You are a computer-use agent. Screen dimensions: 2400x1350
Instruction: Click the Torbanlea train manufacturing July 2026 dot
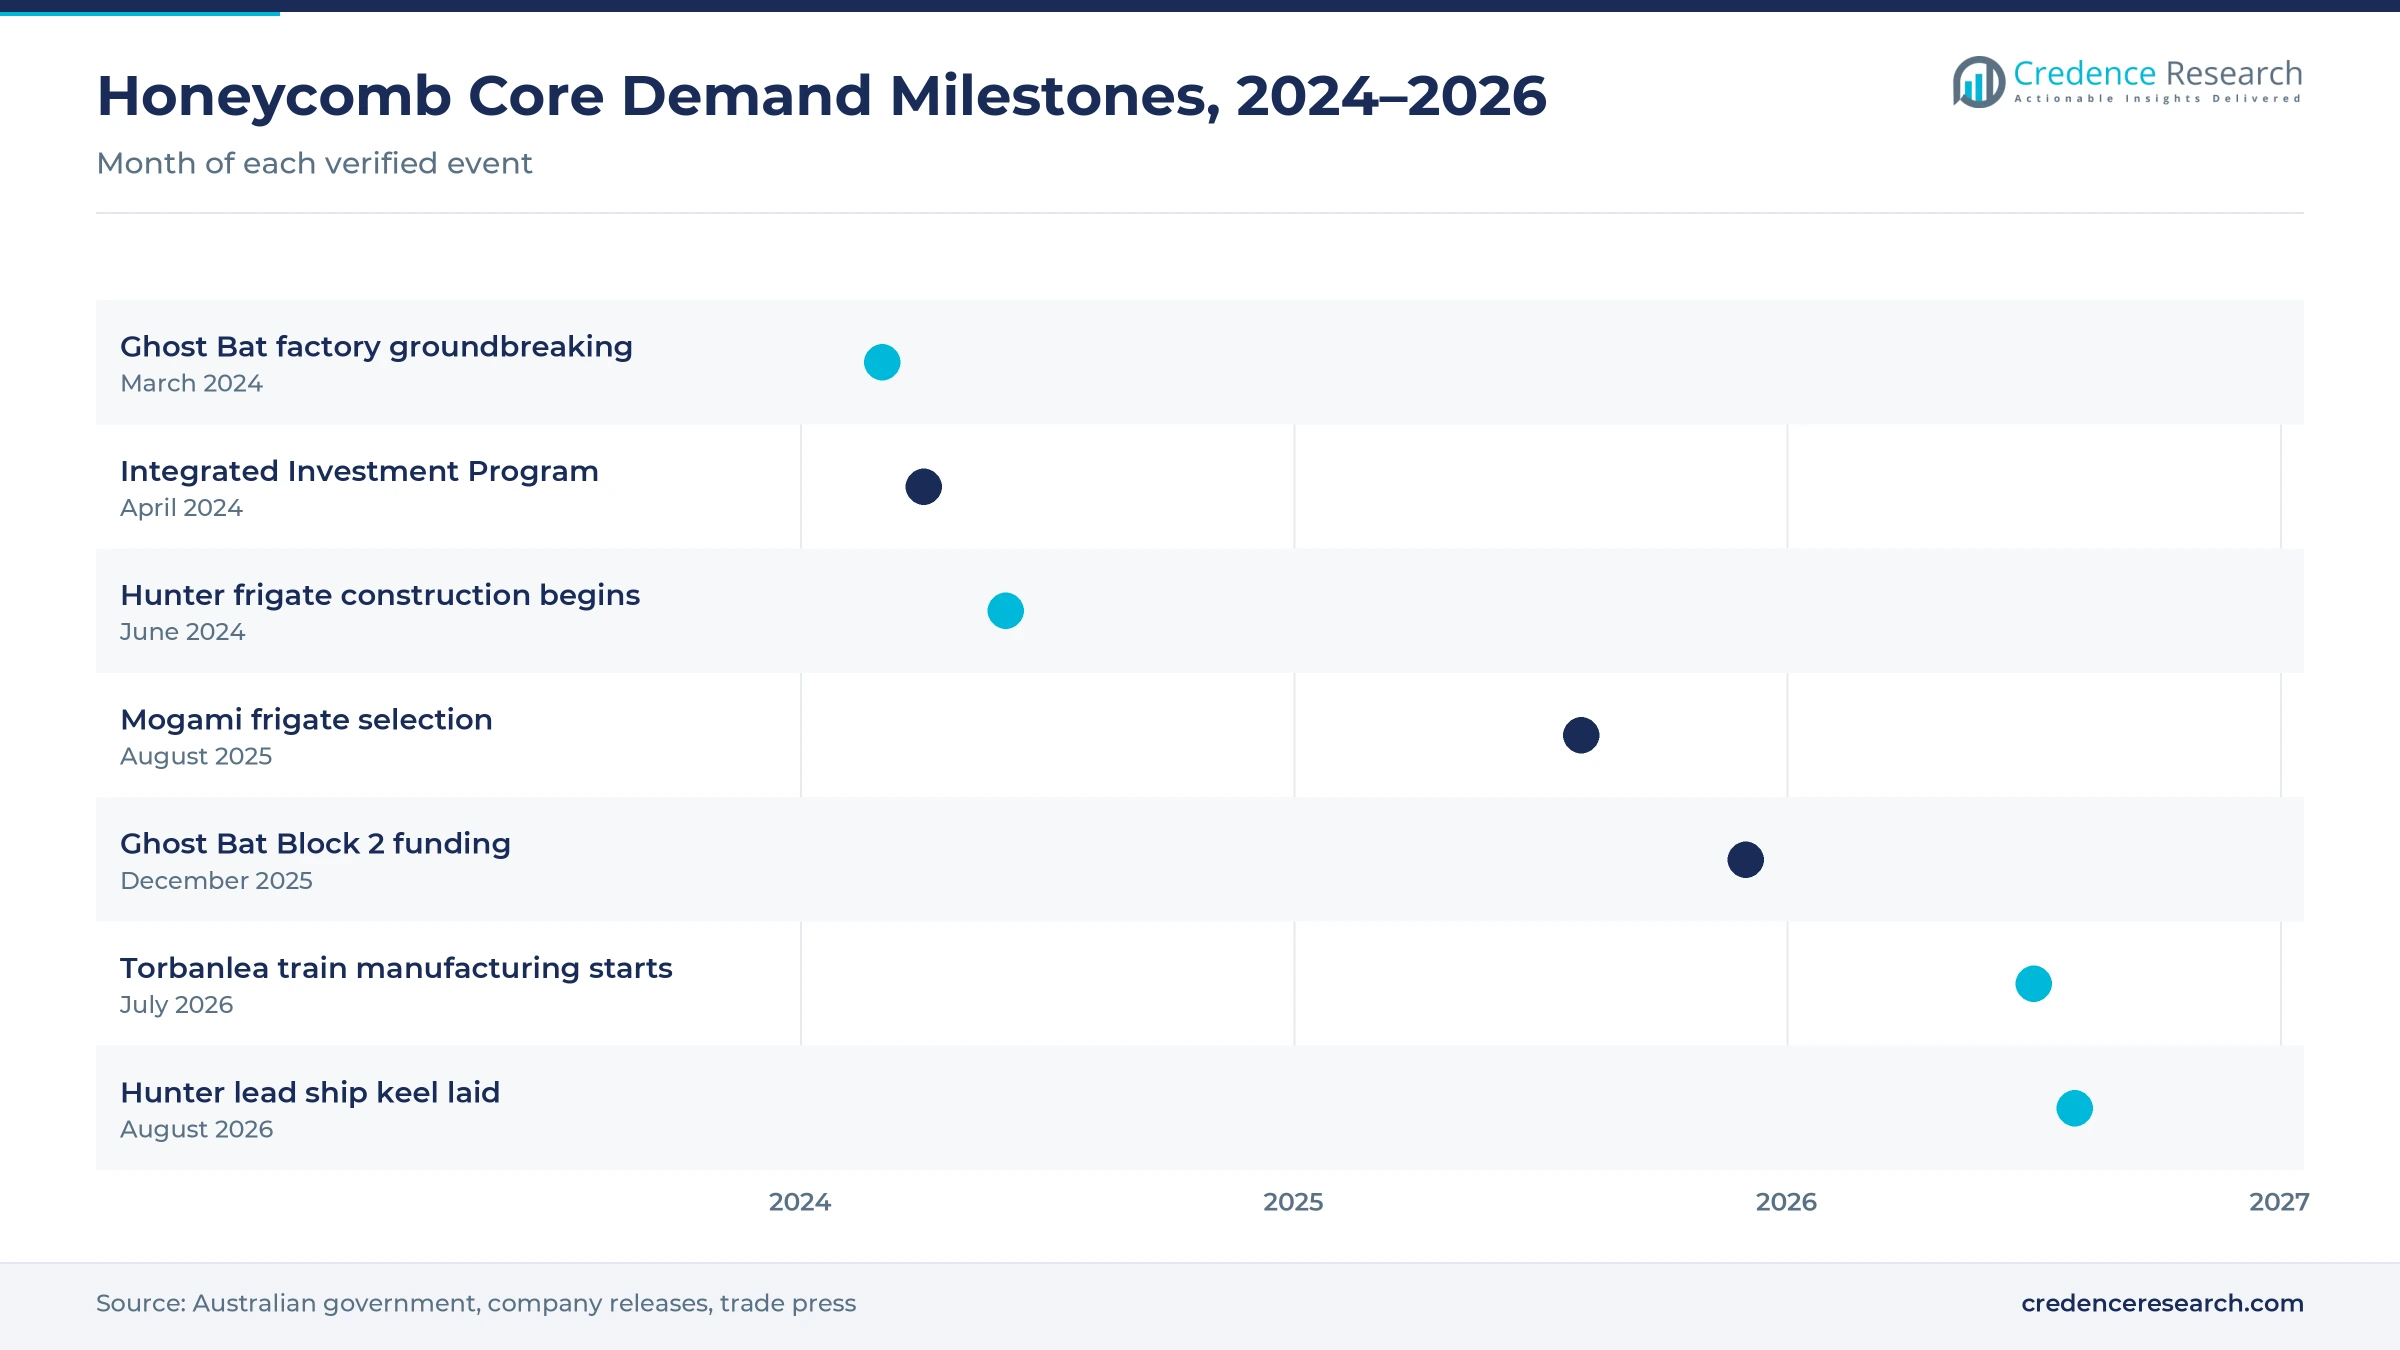point(2033,984)
